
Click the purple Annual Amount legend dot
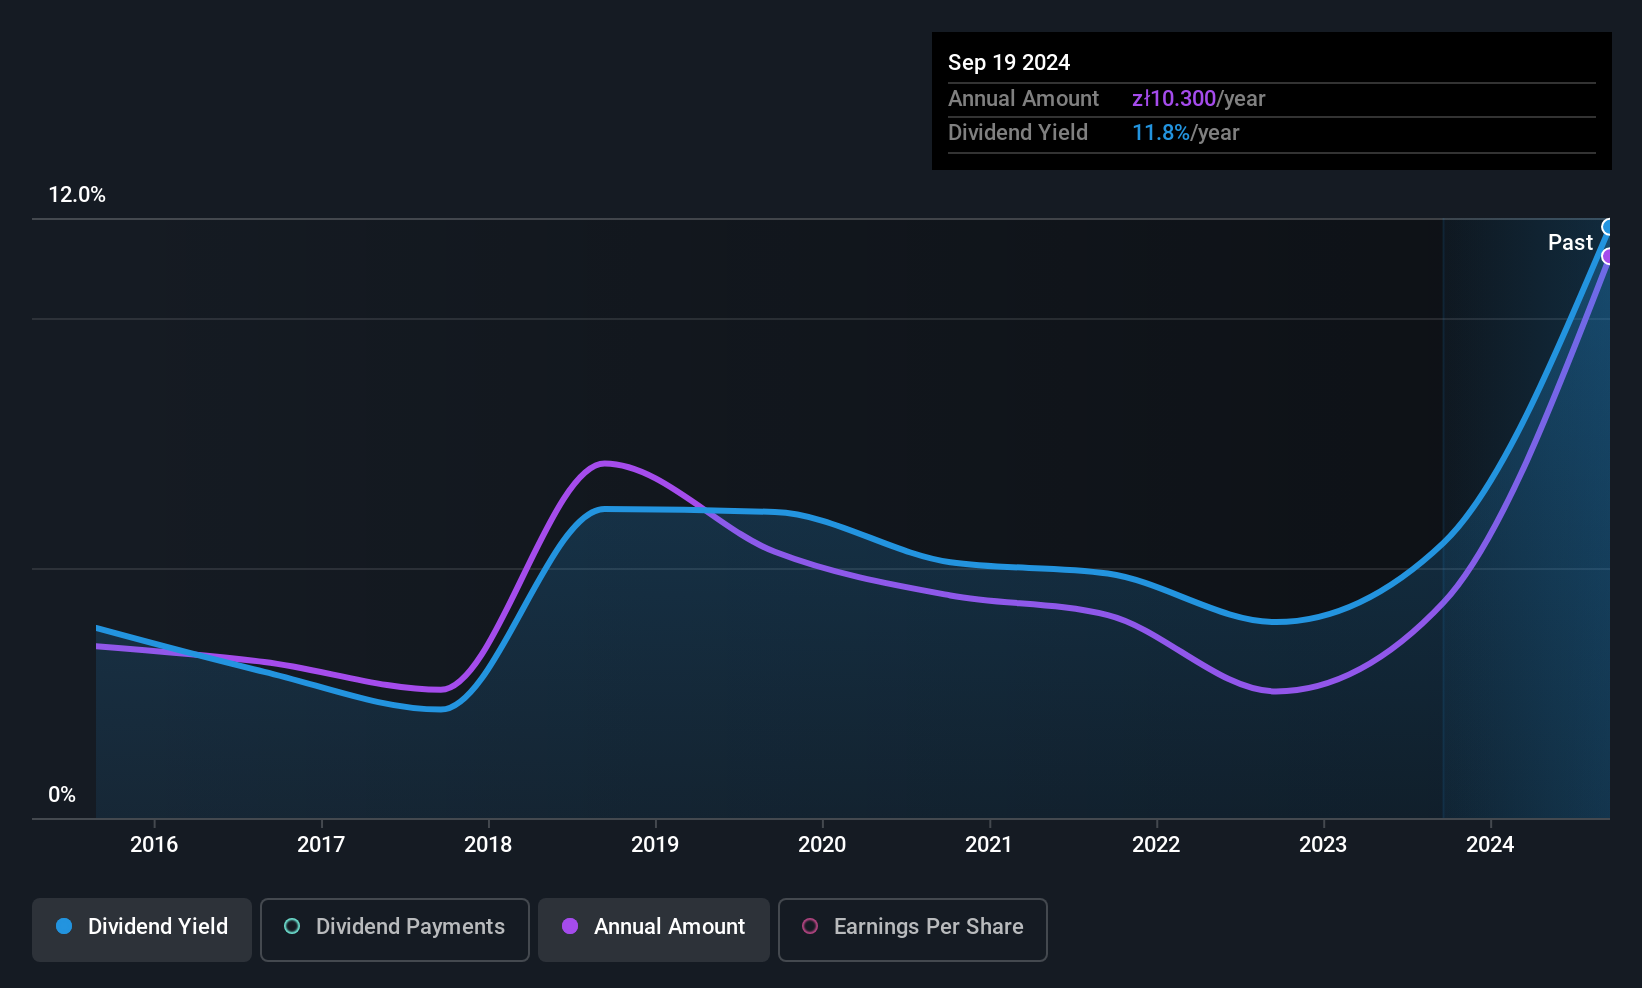click(570, 926)
